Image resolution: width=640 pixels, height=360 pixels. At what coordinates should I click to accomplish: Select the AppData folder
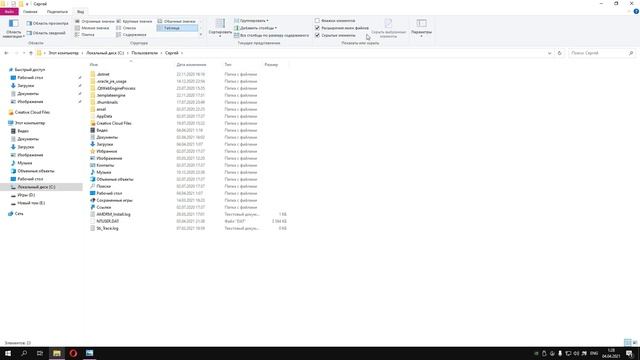click(x=104, y=116)
